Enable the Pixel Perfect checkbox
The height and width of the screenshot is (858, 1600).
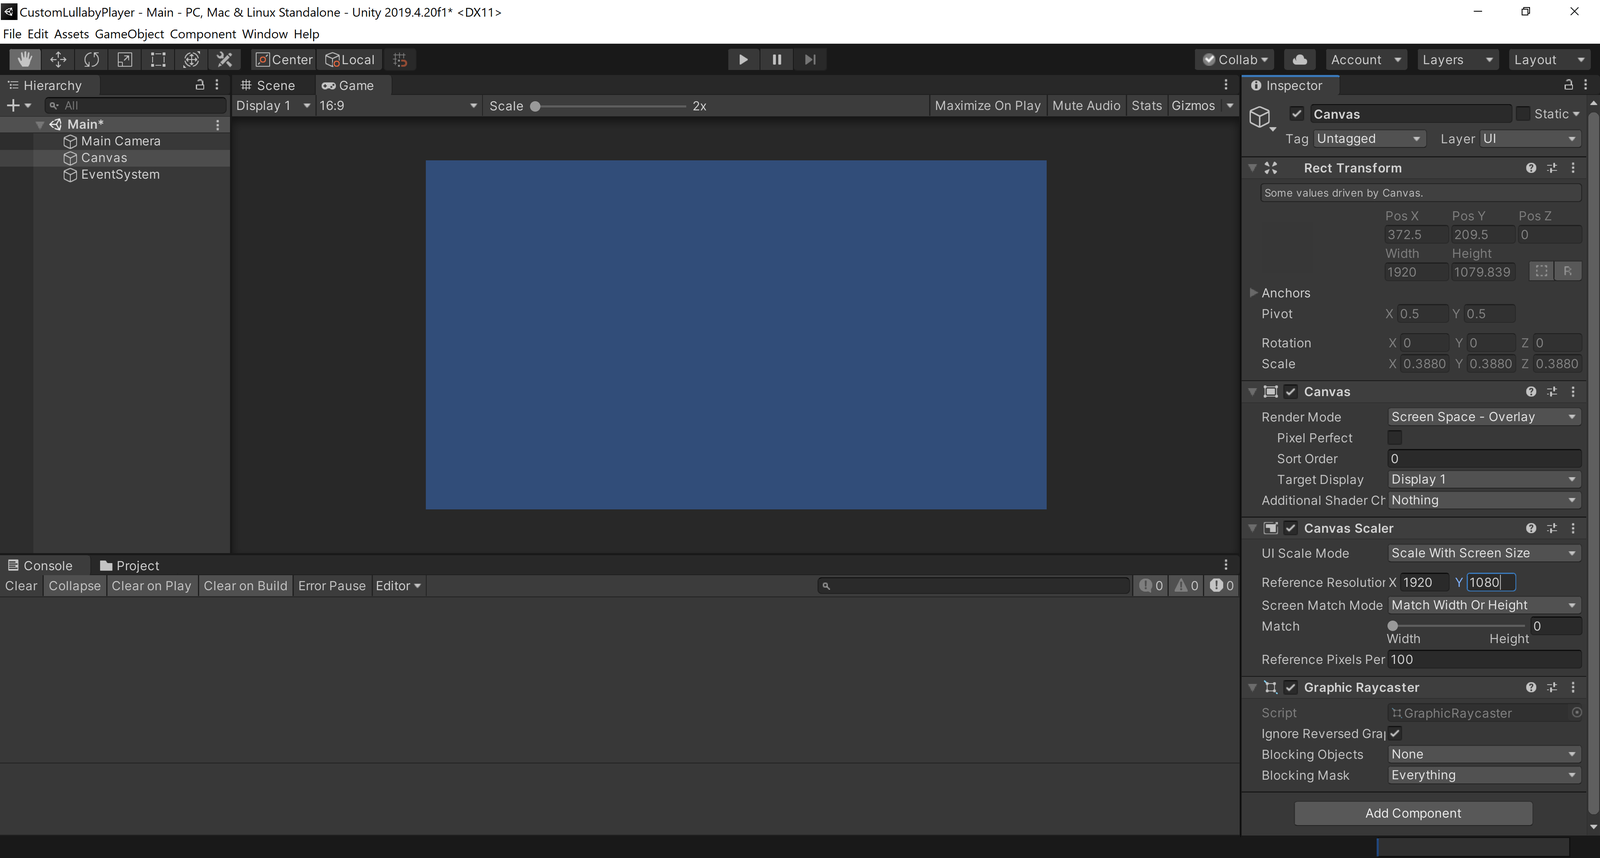1395,438
